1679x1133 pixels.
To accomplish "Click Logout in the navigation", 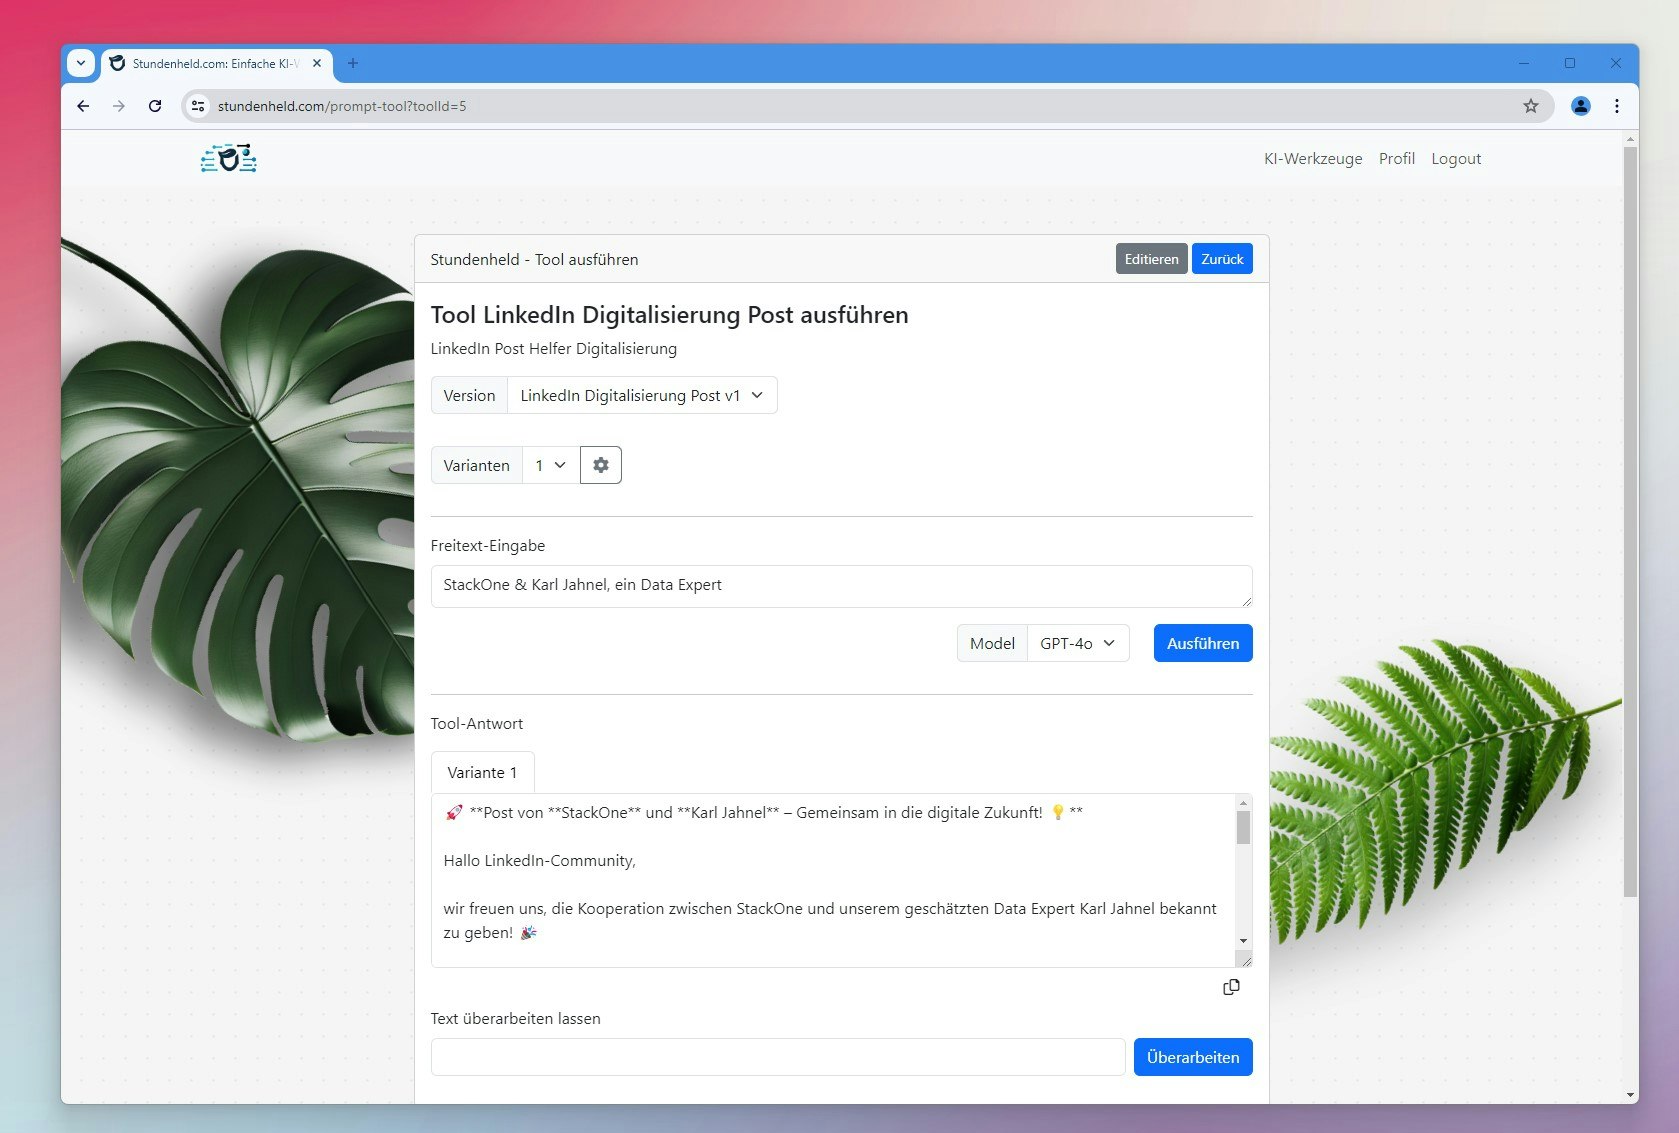I will (1456, 158).
